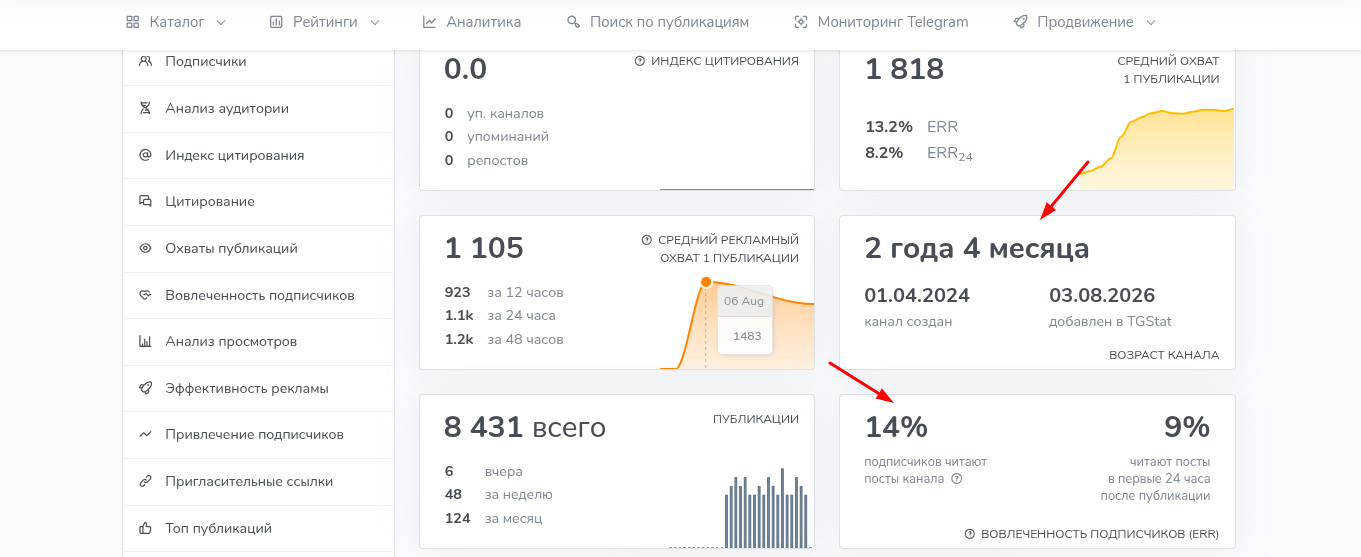
Task: Open the Рейтинги top menu
Action: 325,22
